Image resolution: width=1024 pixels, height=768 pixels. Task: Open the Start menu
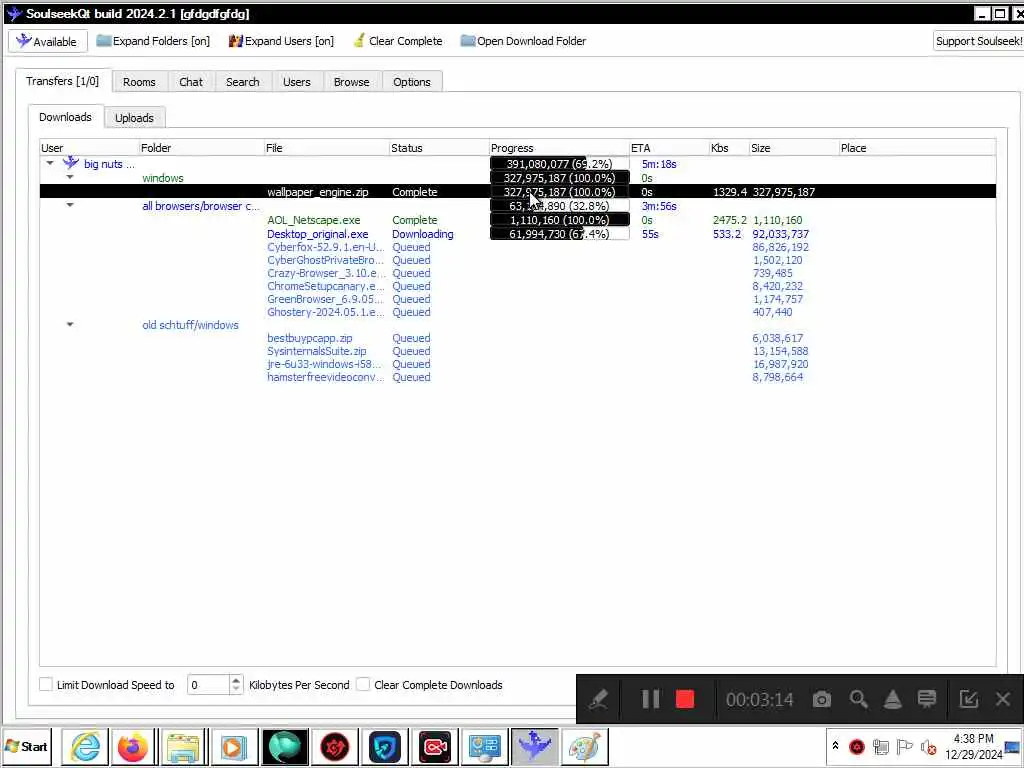coord(27,746)
